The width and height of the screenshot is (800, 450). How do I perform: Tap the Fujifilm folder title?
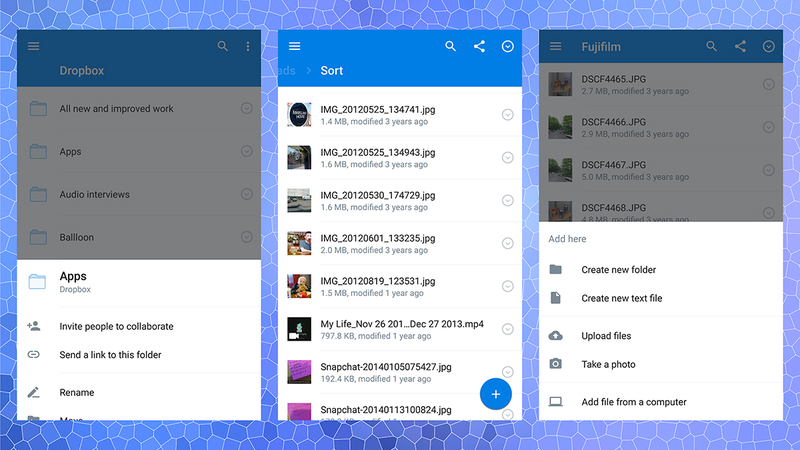[x=601, y=47]
